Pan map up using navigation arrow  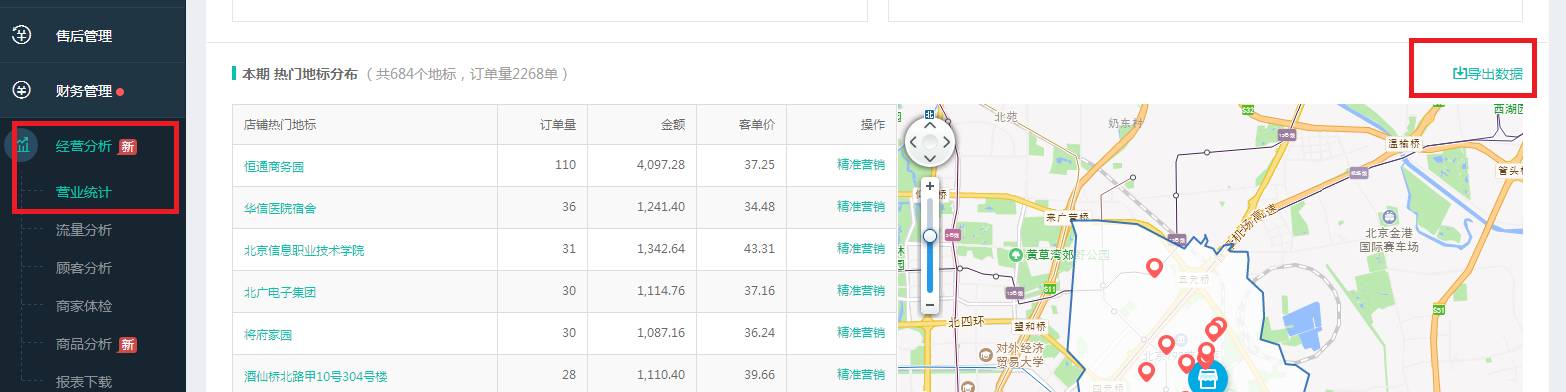(930, 125)
